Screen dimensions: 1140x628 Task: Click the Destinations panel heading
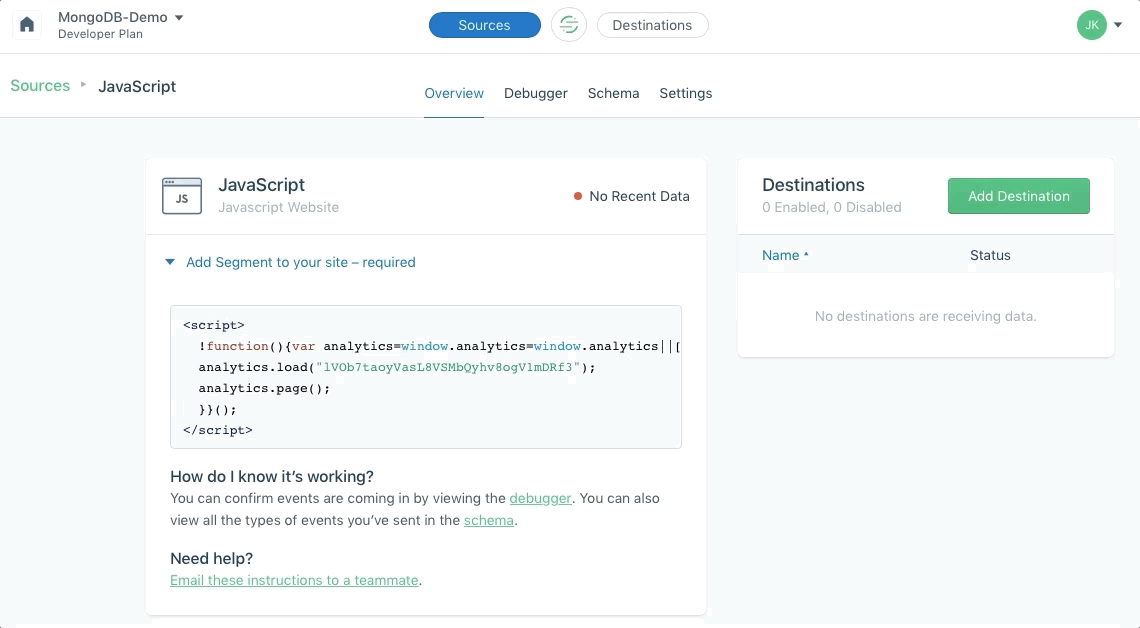[813, 185]
